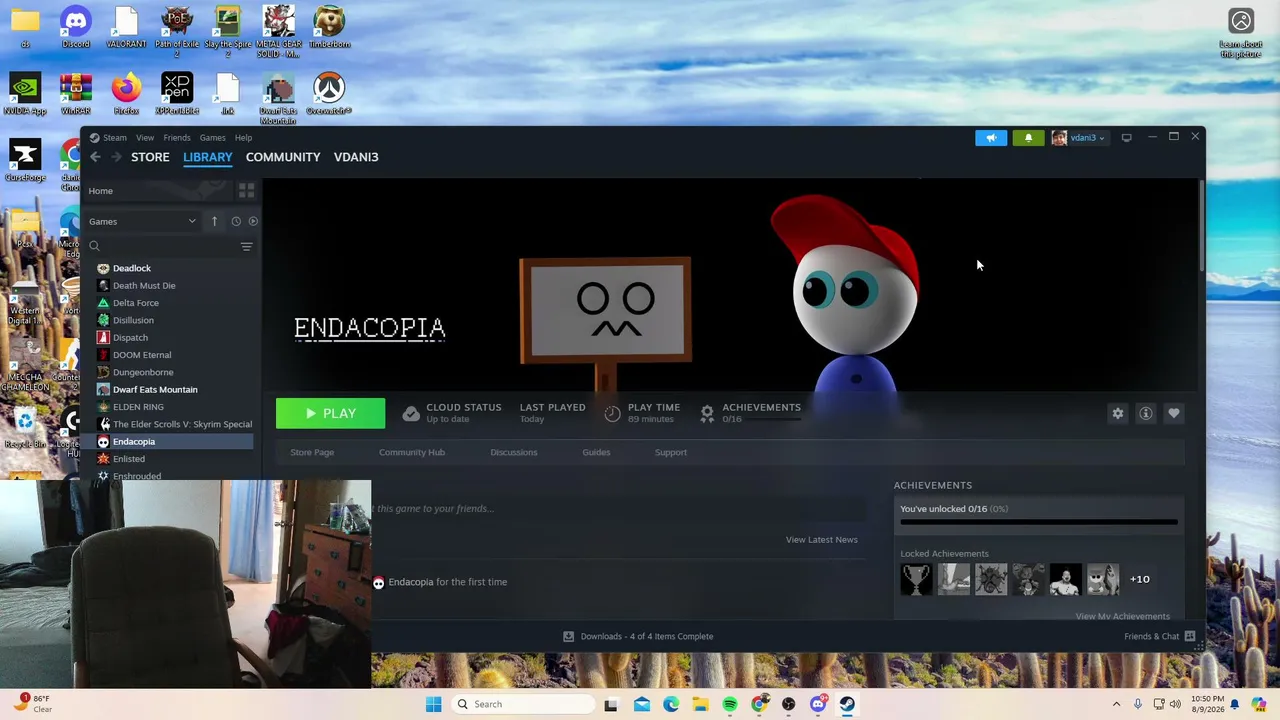This screenshot has width=1280, height=720.
Task: Open the VDANI3 profile tab
Action: [x=356, y=157]
